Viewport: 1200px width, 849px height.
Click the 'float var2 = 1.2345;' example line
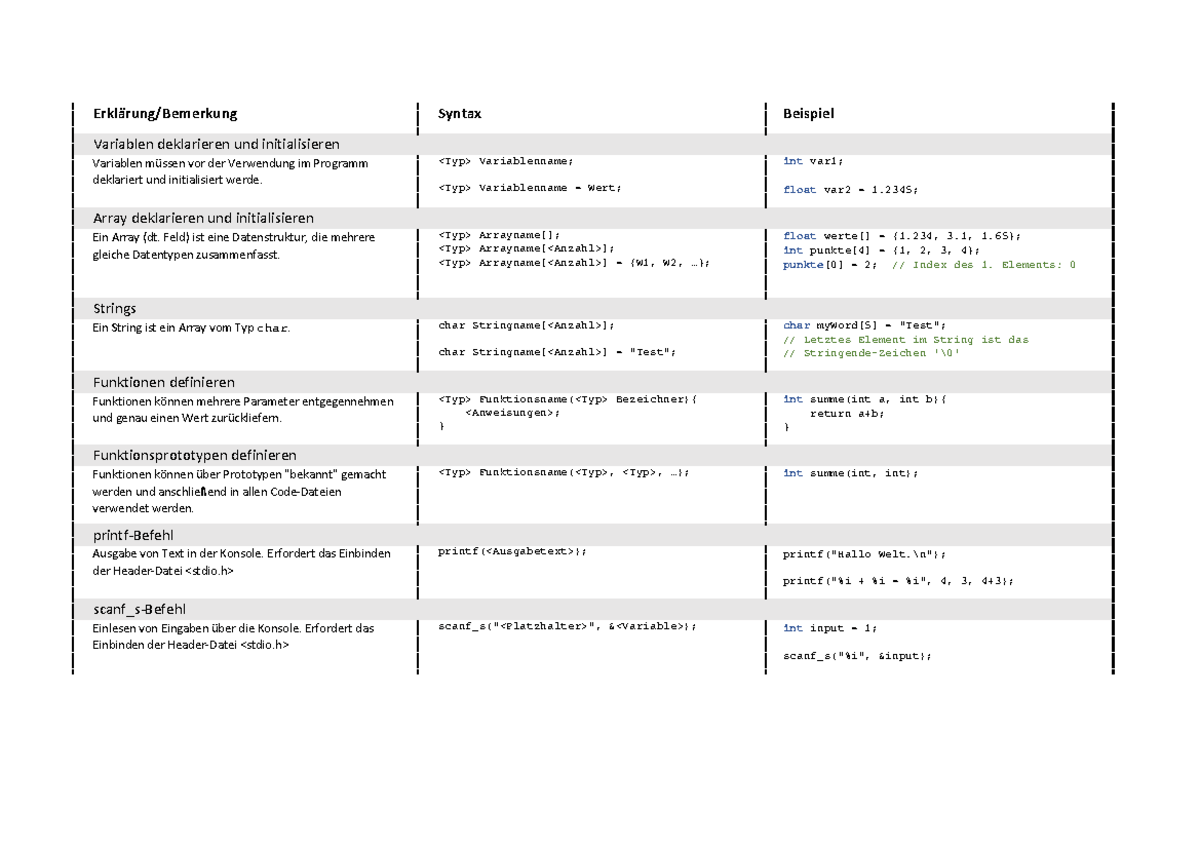[x=850, y=188]
